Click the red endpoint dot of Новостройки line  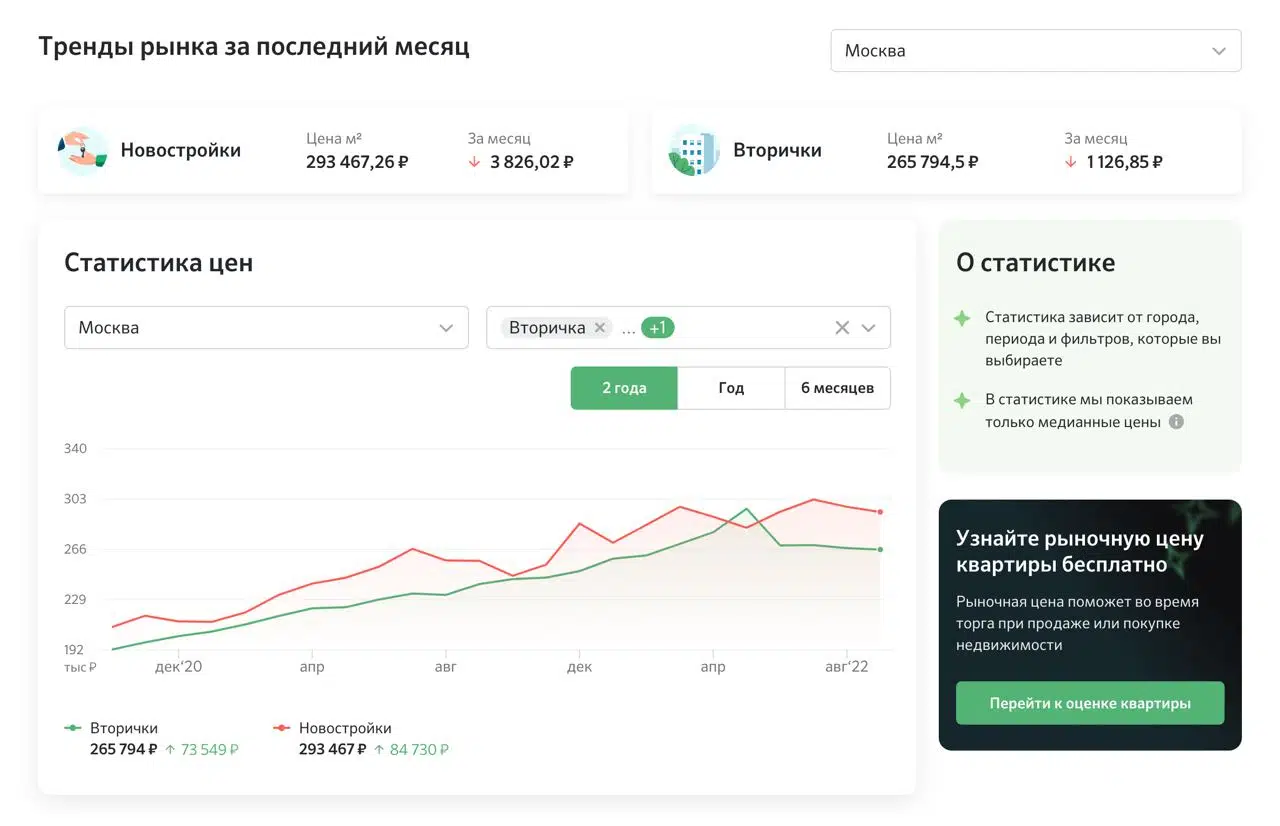pos(880,512)
